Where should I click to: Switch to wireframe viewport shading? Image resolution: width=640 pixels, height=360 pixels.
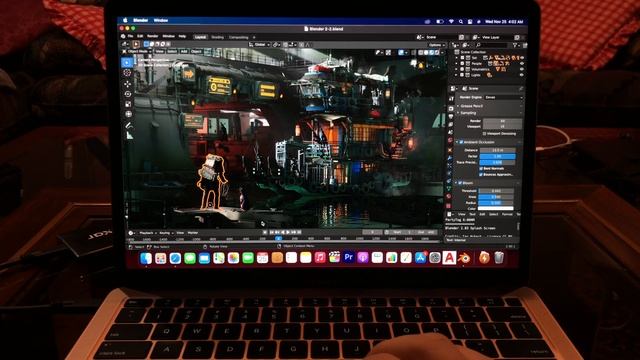pos(421,53)
